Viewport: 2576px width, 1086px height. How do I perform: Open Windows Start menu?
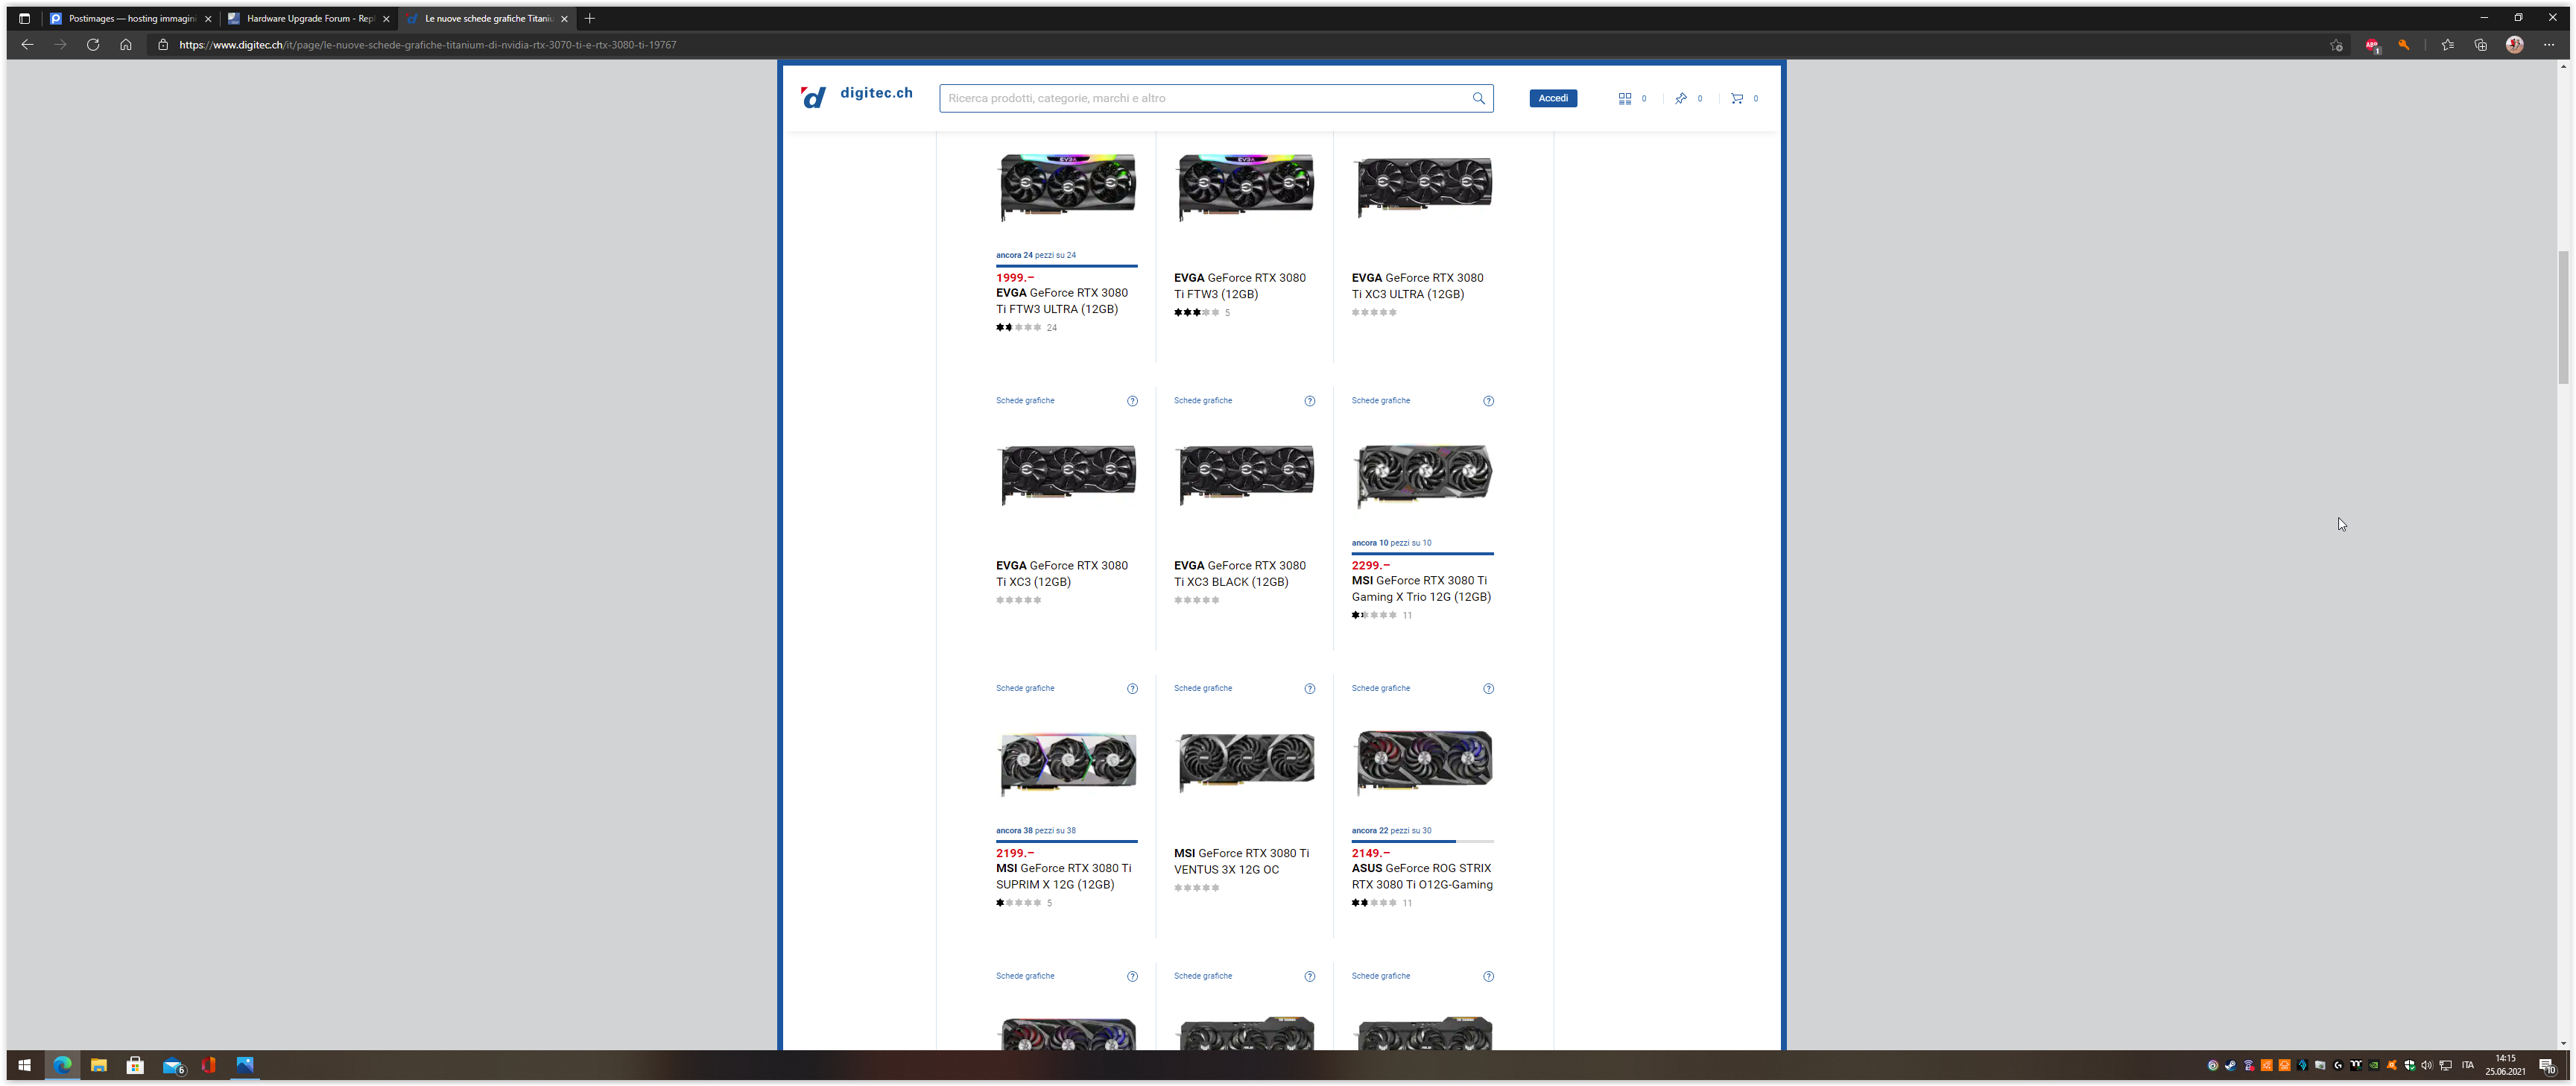coord(24,1065)
